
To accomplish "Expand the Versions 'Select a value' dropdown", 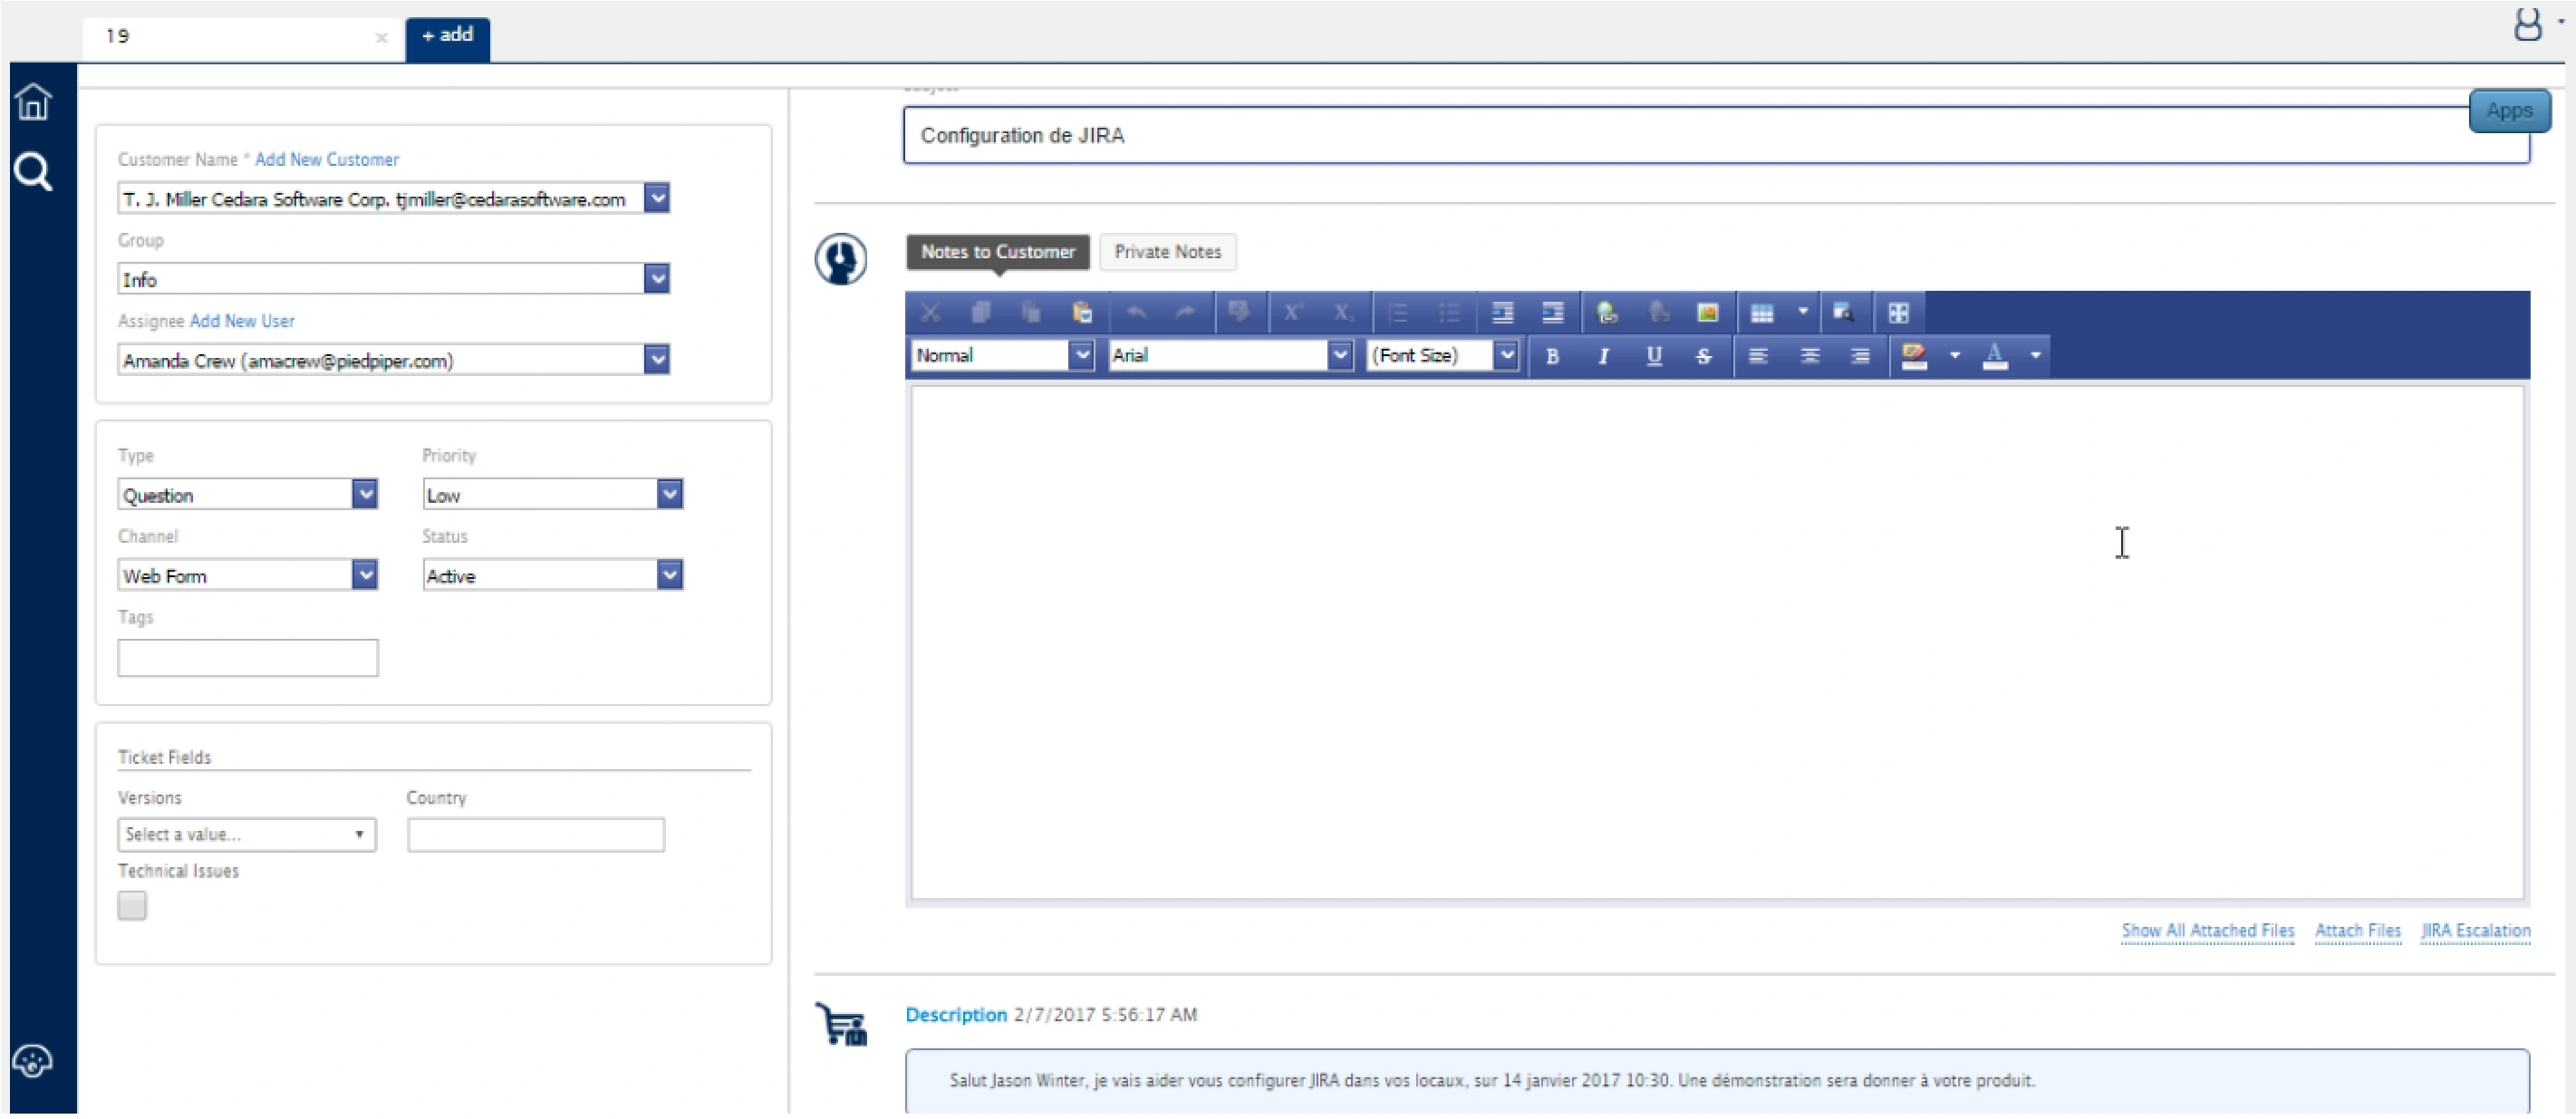I will (246, 834).
